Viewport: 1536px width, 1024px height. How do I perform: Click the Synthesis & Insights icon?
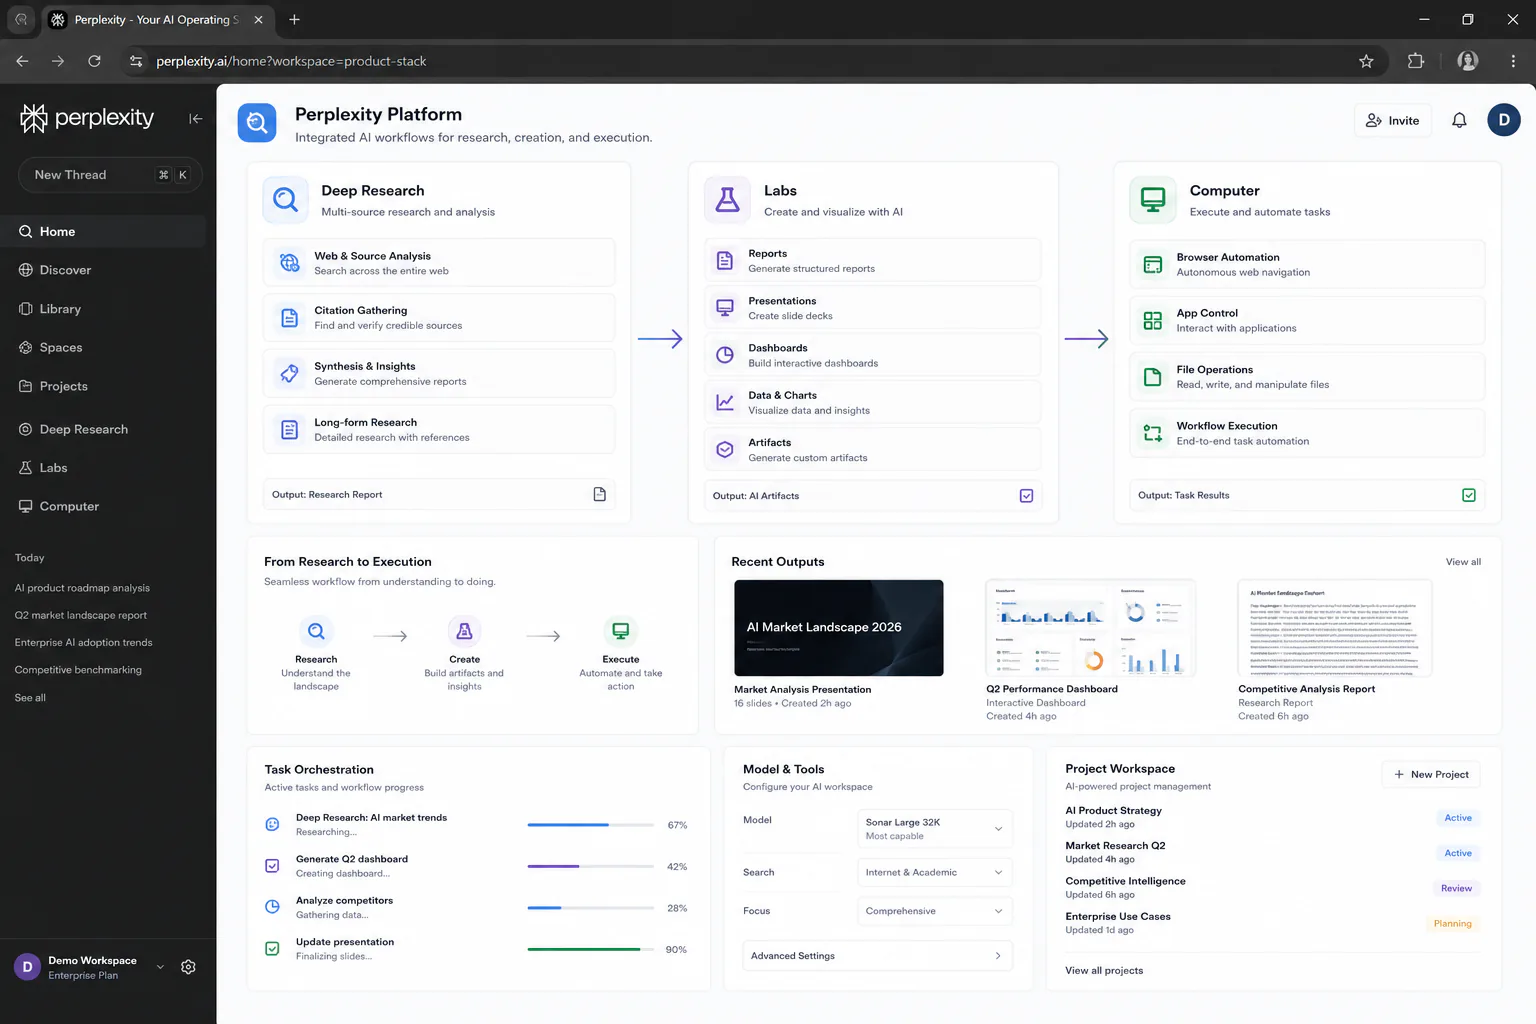[x=289, y=373]
